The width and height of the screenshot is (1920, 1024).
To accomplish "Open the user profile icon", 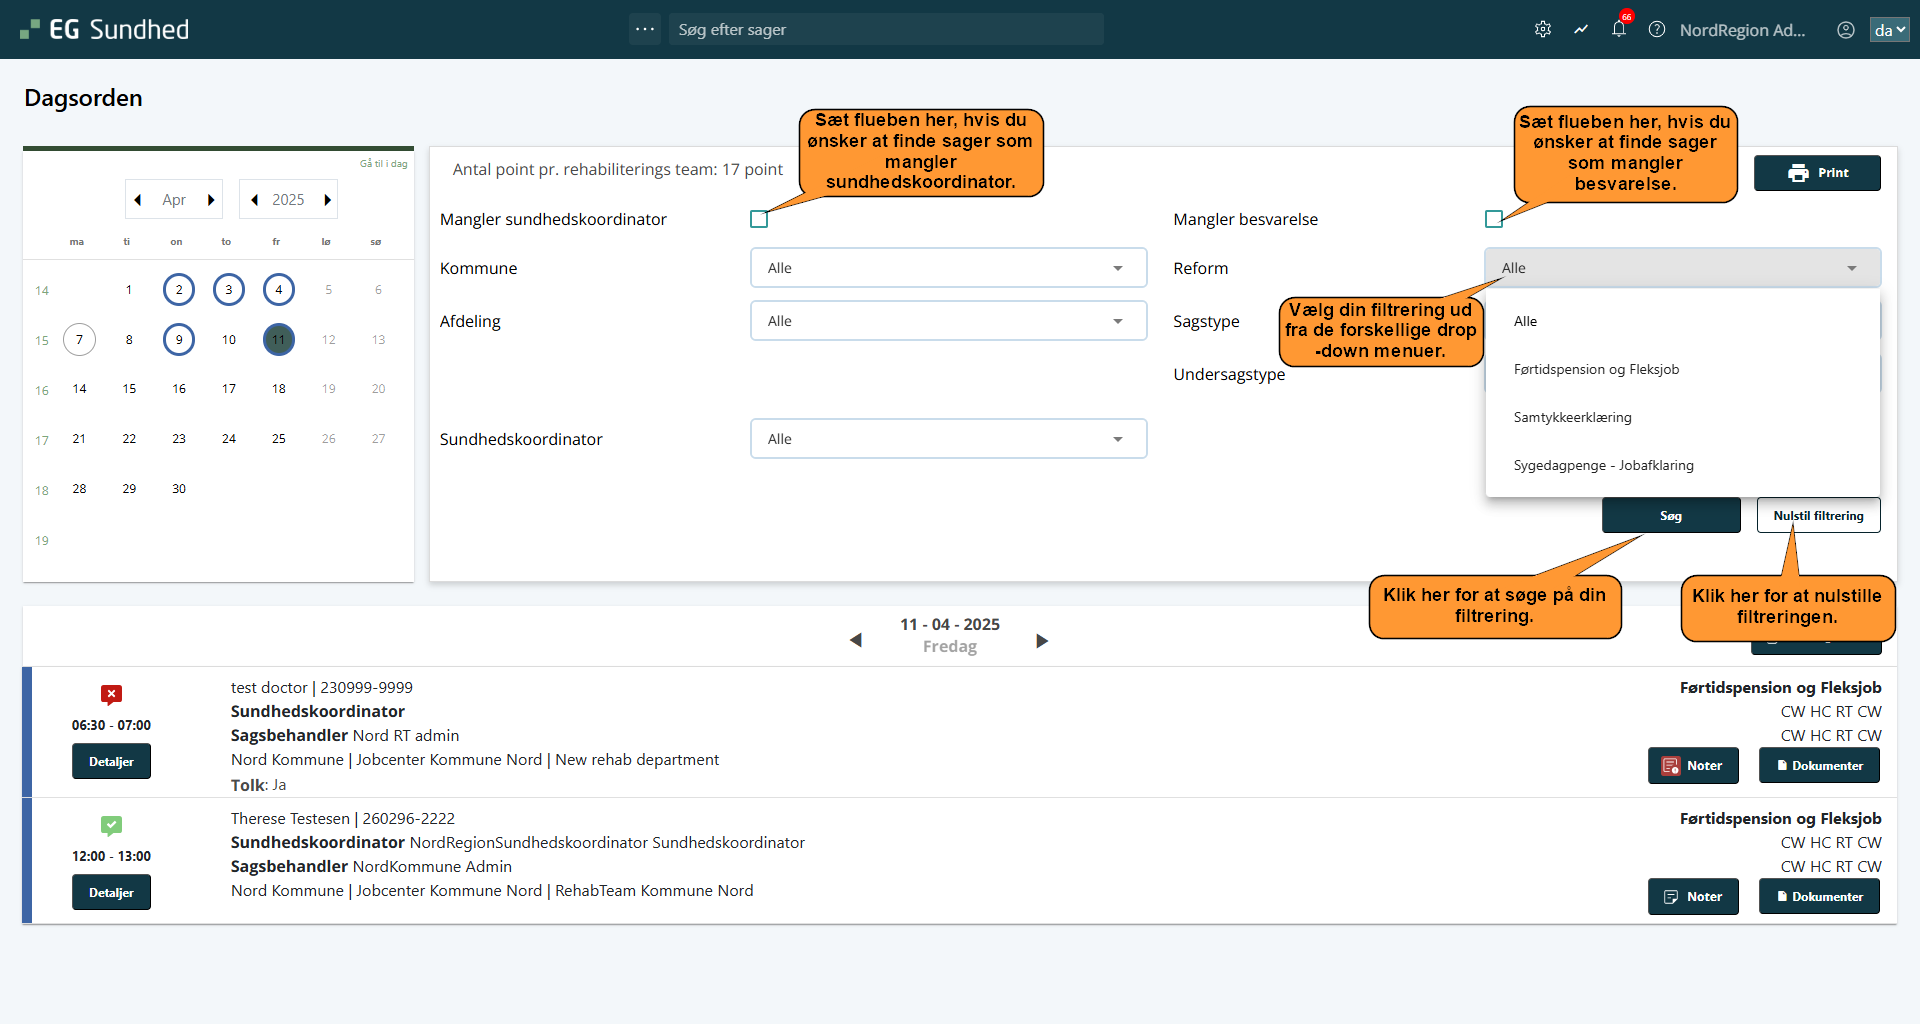I will (x=1846, y=30).
